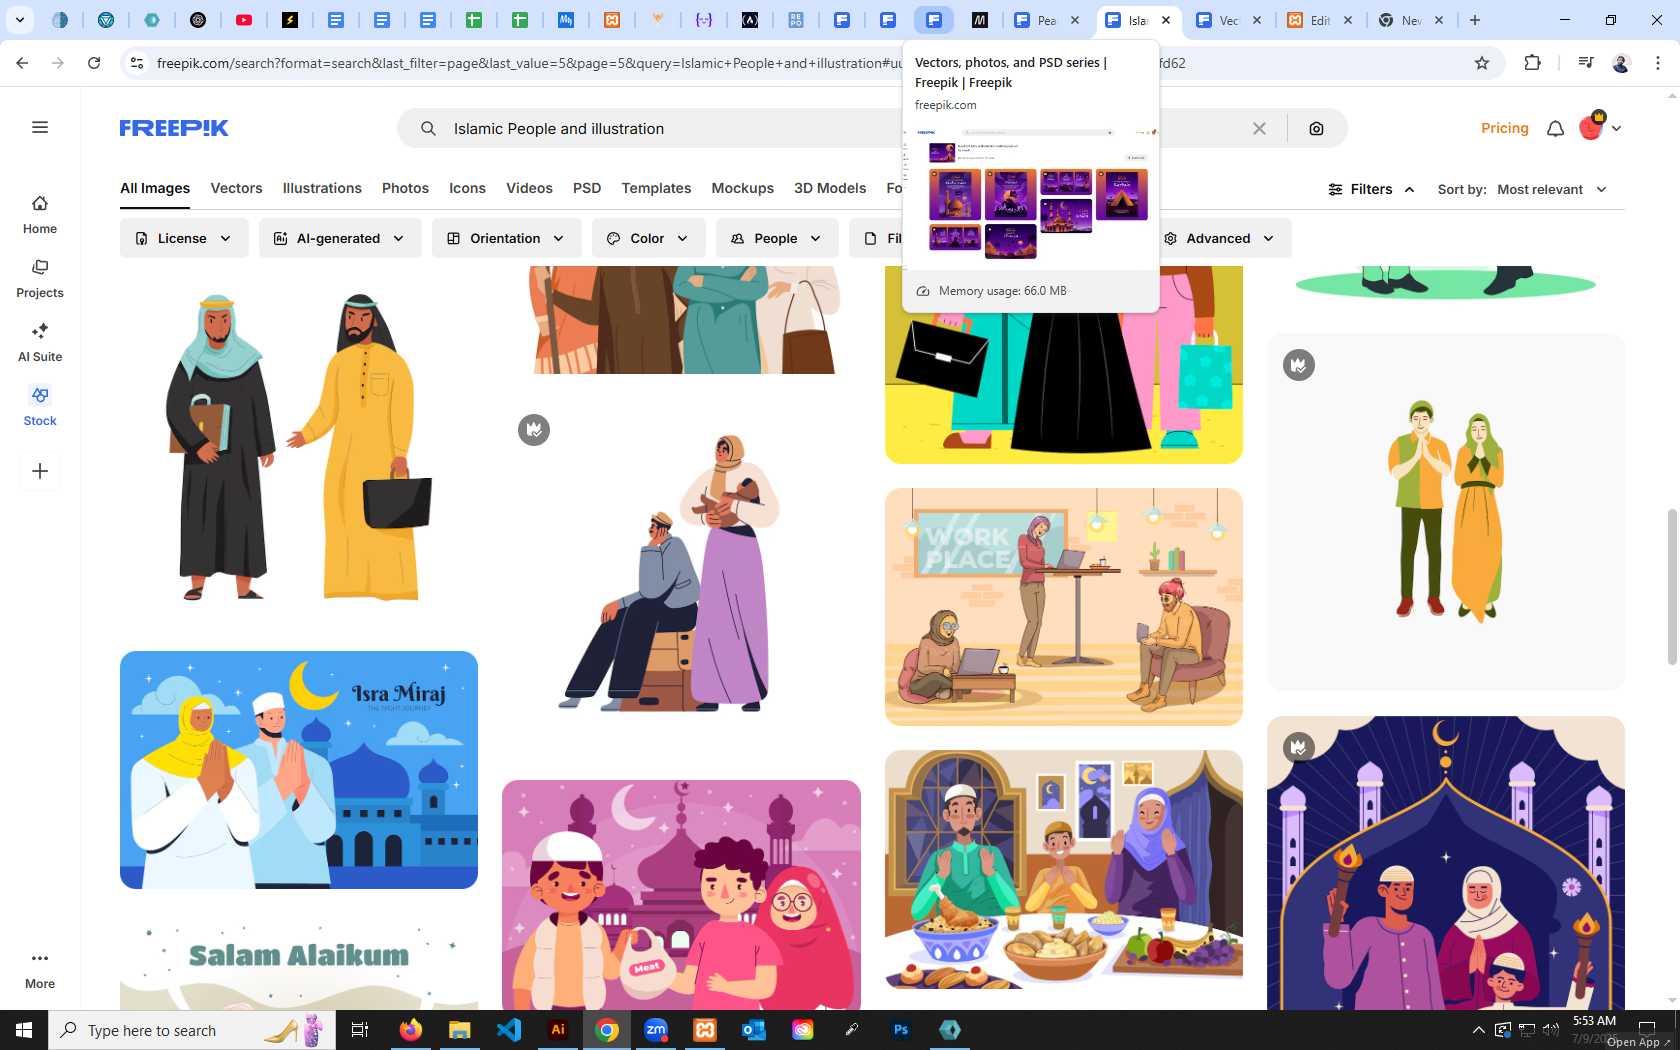This screenshot has width=1680, height=1050.
Task: Click premium crown on mosque family image
Action: pyautogui.click(x=1299, y=747)
